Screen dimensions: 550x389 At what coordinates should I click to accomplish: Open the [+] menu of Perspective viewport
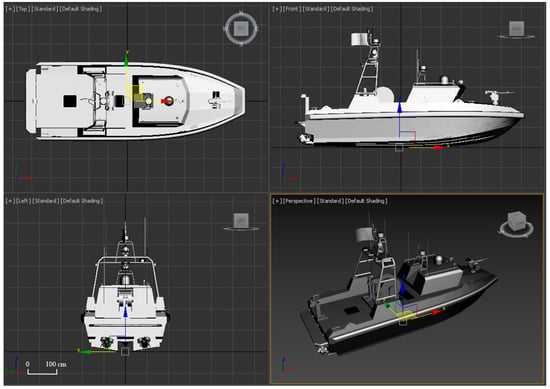pyautogui.click(x=277, y=201)
